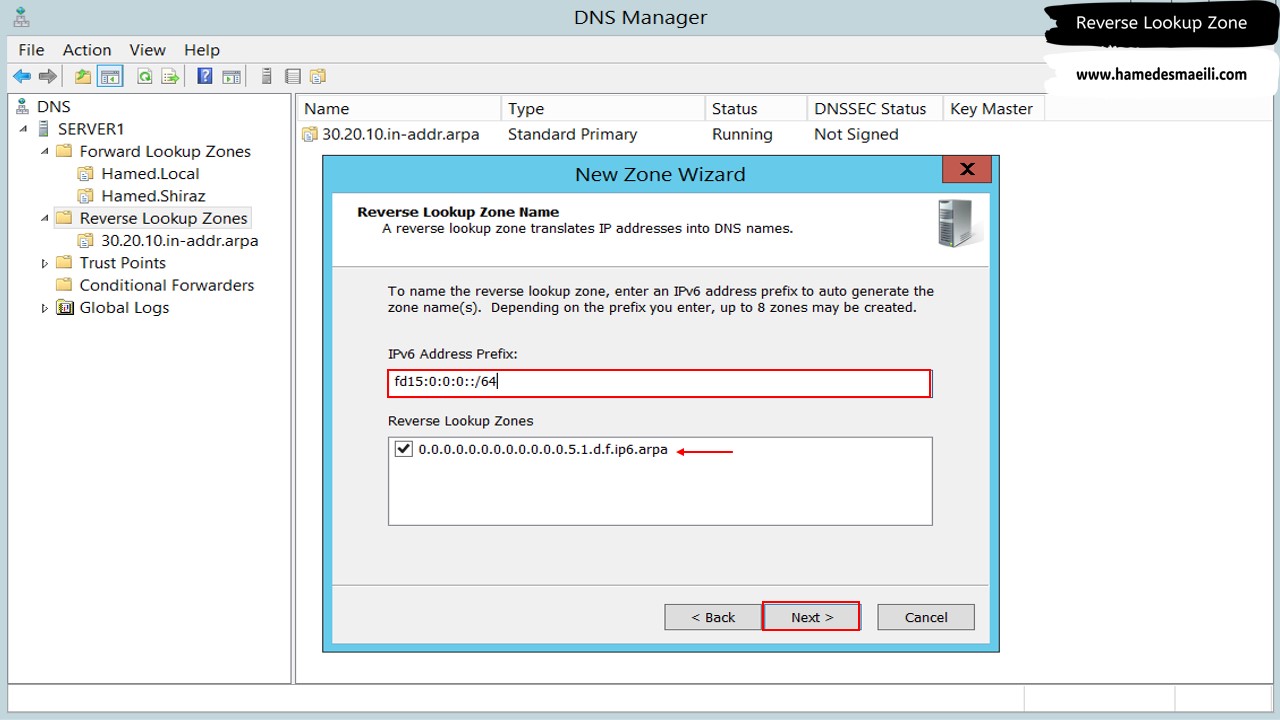Select the DNS root tree label
The image size is (1280, 720).
point(54,107)
